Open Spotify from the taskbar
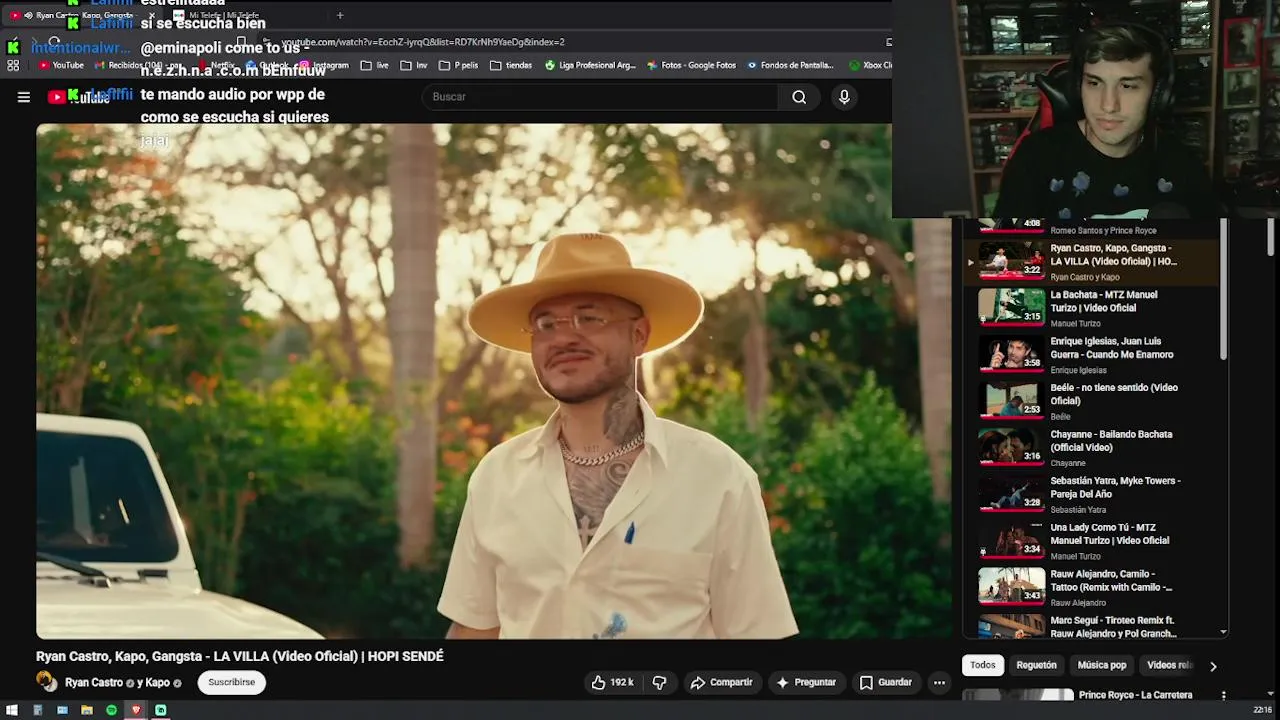 pyautogui.click(x=111, y=710)
